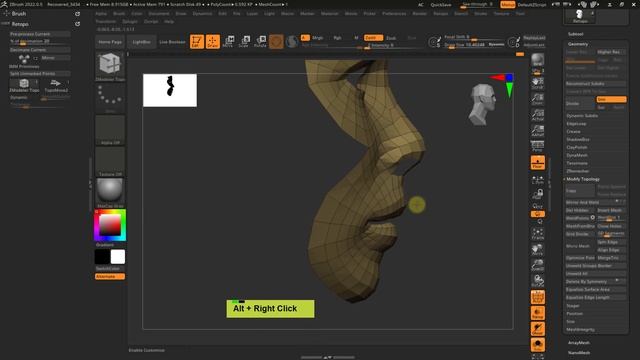The image size is (640, 360).
Task: Activate the Edit mode button
Action: coord(197,42)
